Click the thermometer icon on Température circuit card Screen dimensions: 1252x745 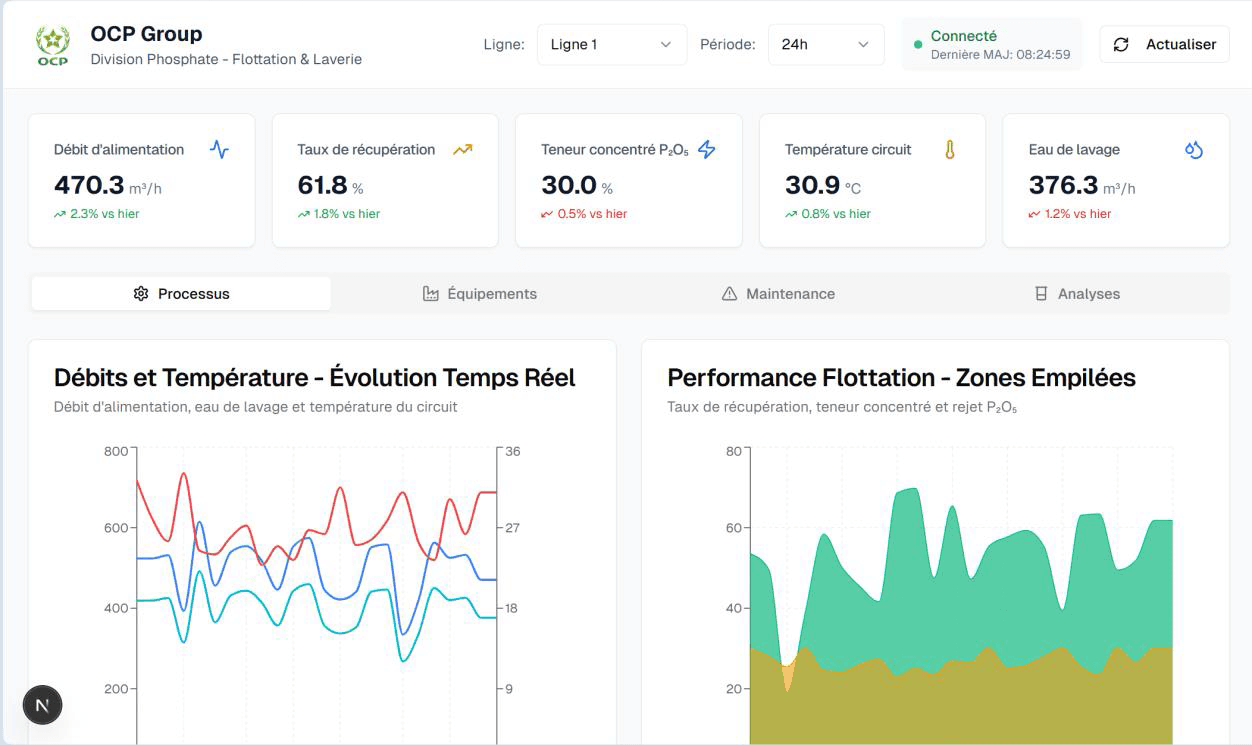click(x=950, y=150)
